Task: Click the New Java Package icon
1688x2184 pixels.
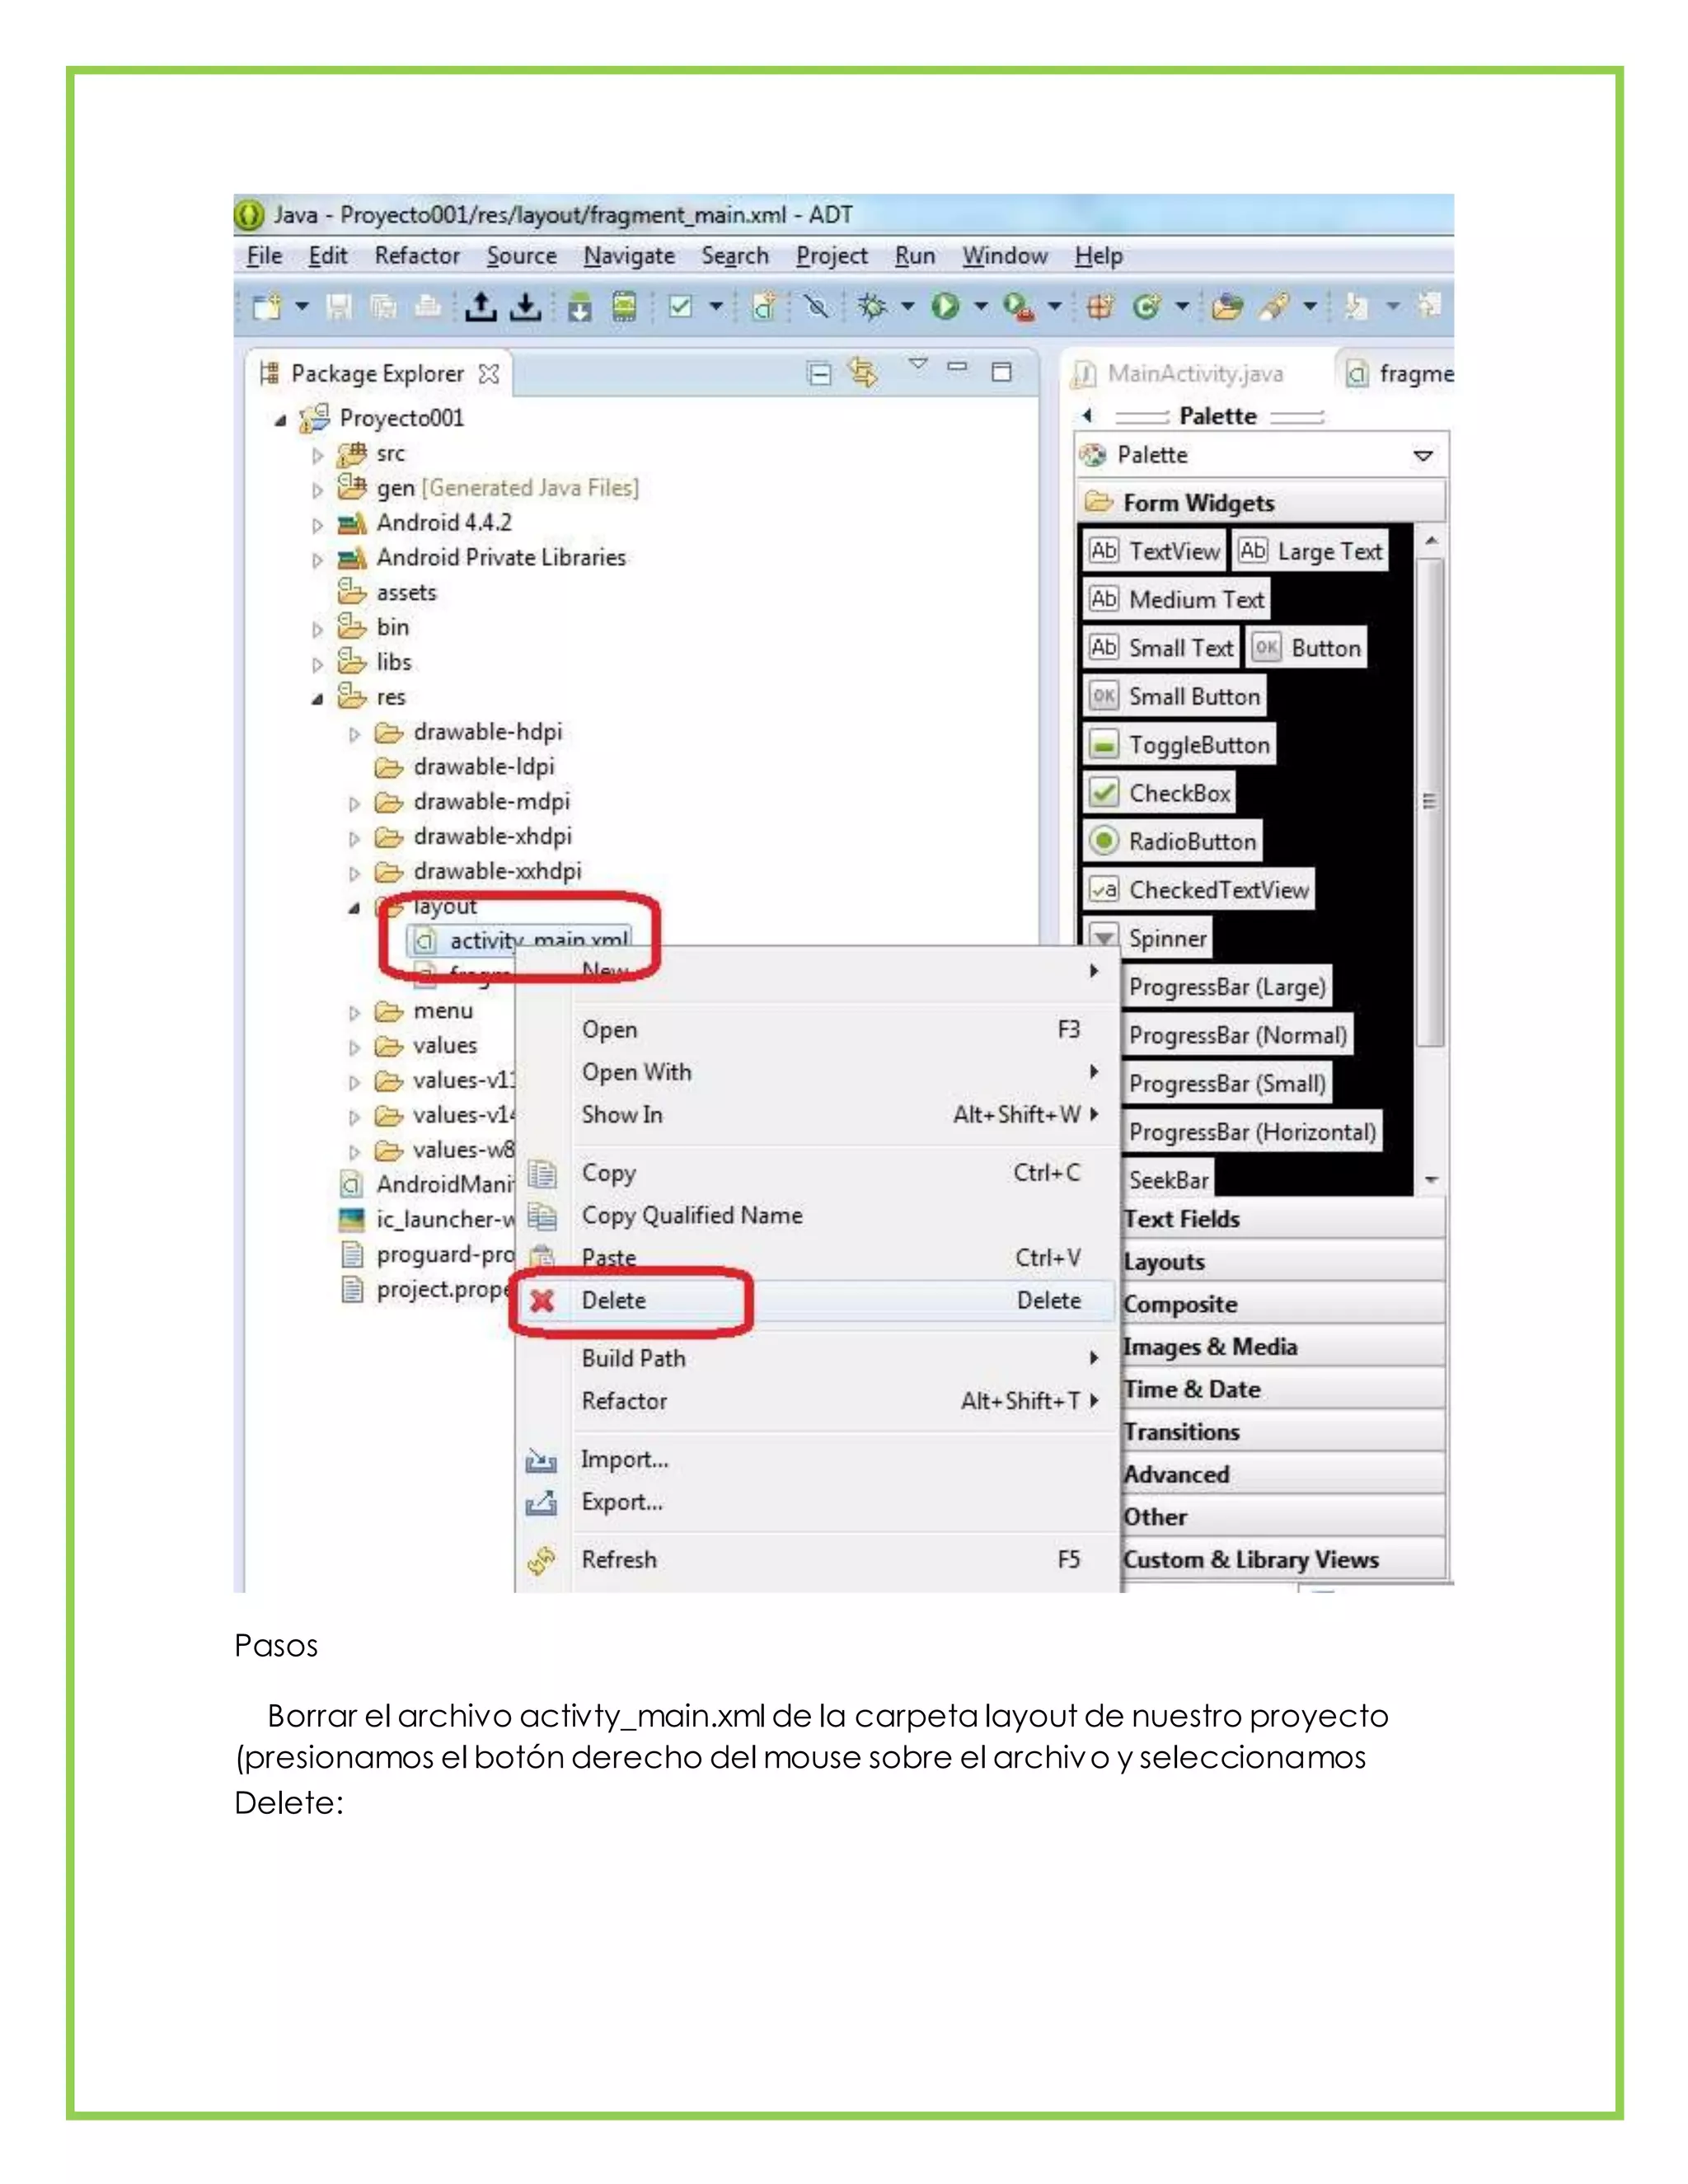Action: coord(1100,306)
